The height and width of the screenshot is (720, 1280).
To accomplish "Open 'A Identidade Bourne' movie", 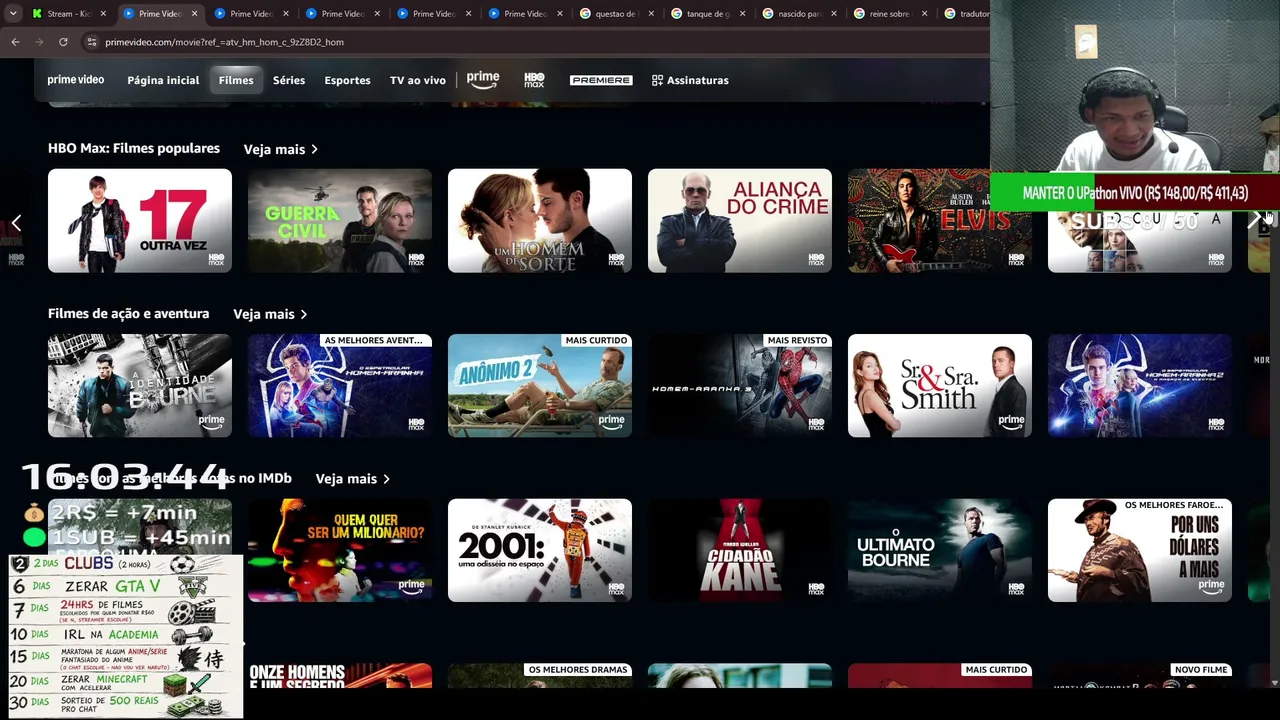I will [140, 386].
